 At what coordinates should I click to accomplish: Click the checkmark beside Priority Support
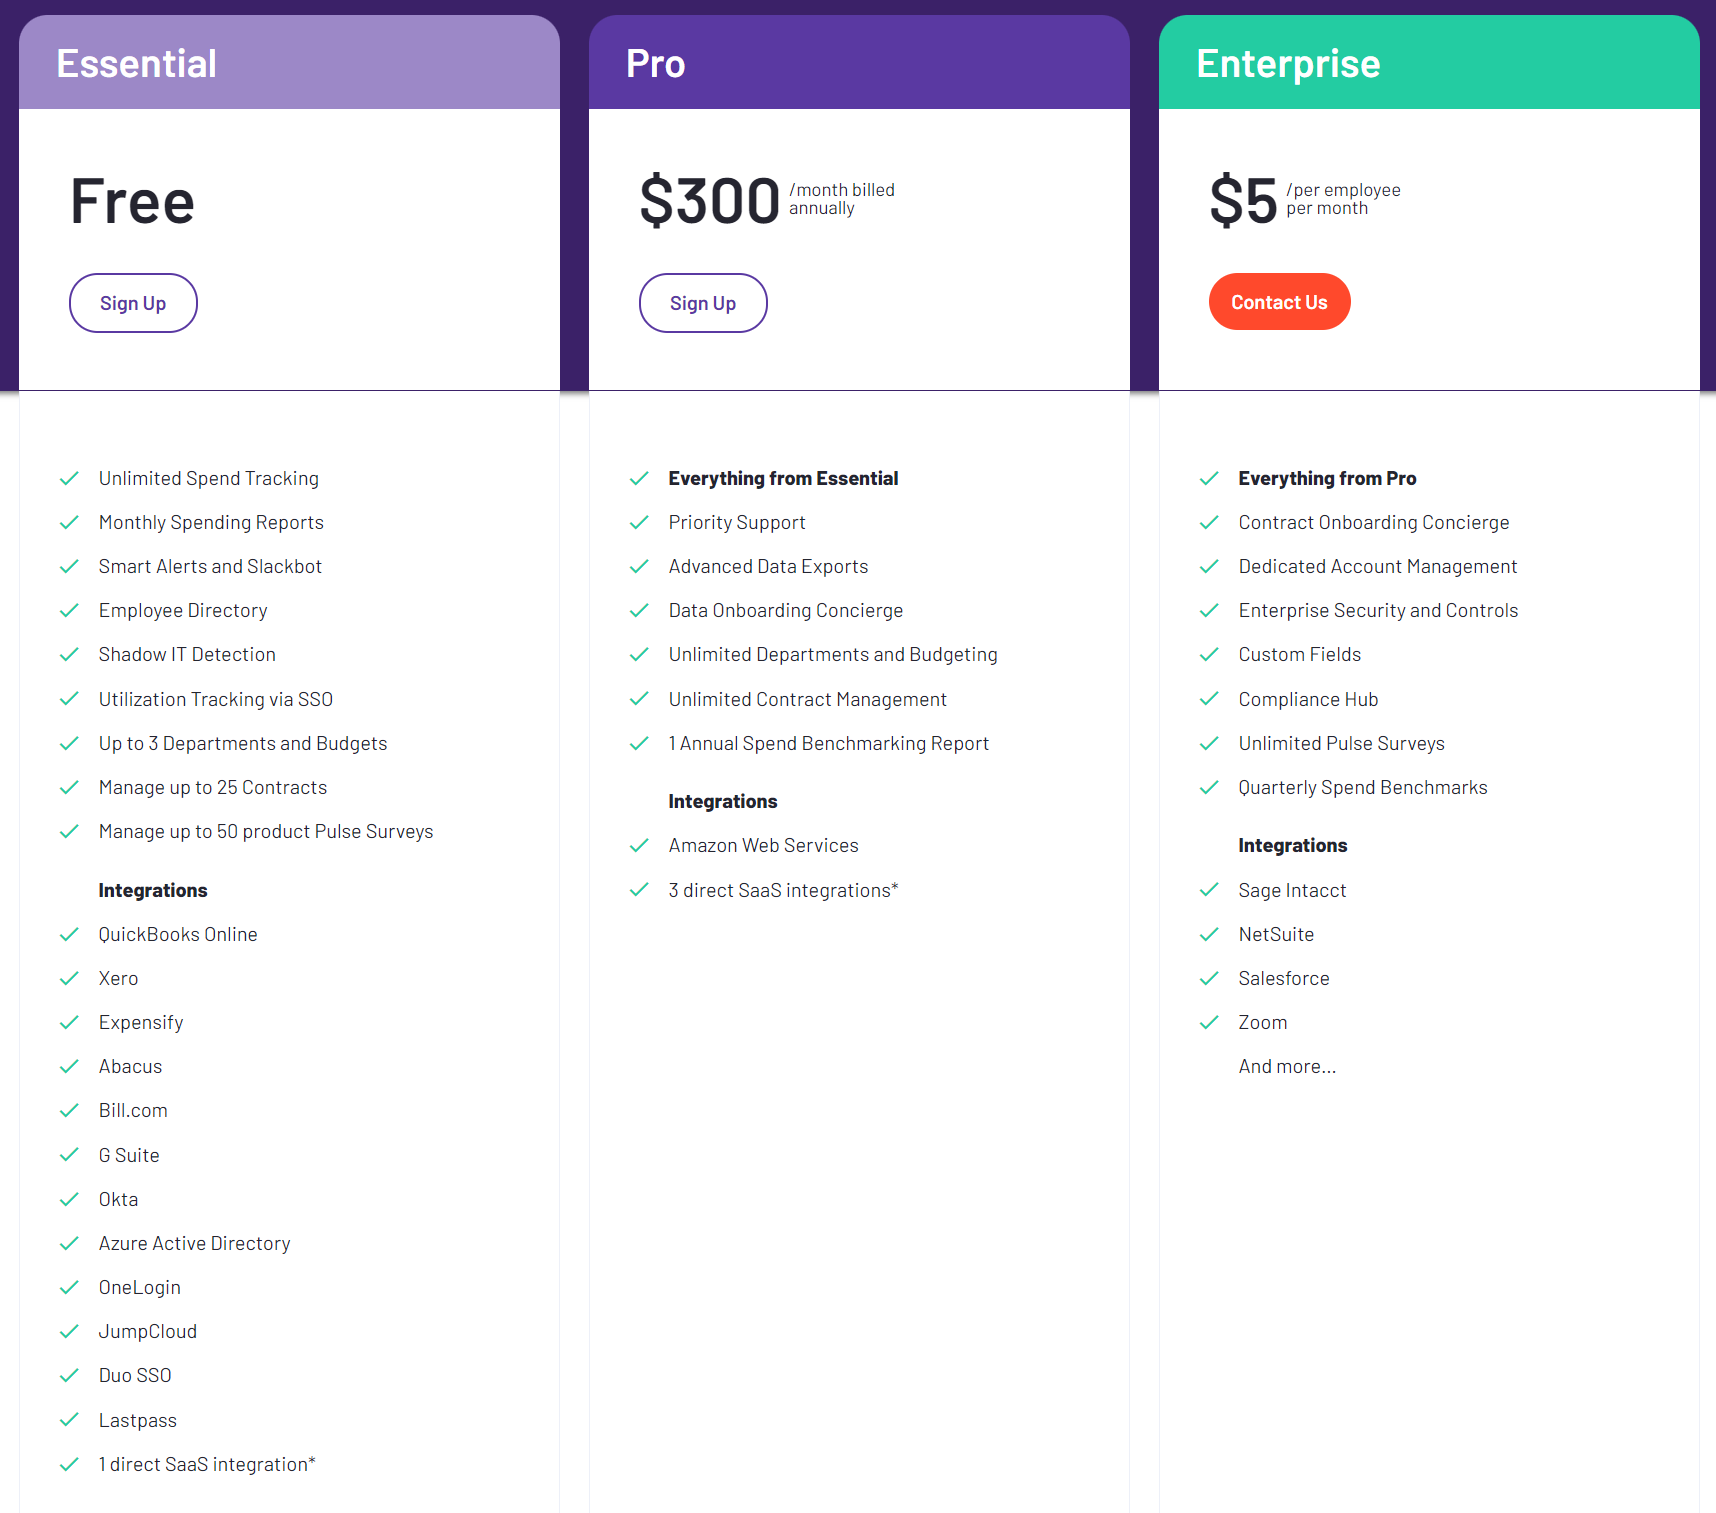[x=639, y=523]
